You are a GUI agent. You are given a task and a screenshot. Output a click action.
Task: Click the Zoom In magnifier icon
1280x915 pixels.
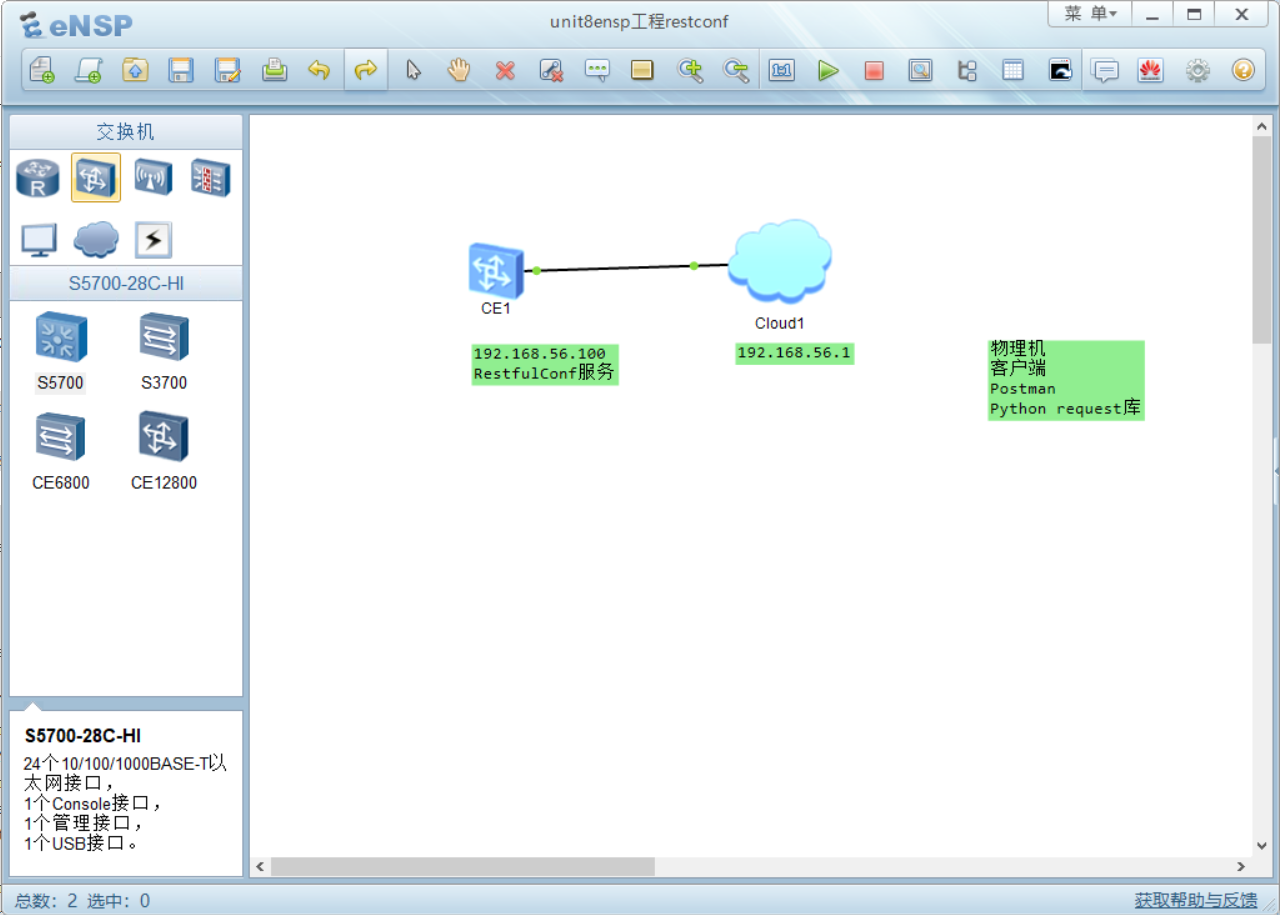(x=690, y=71)
